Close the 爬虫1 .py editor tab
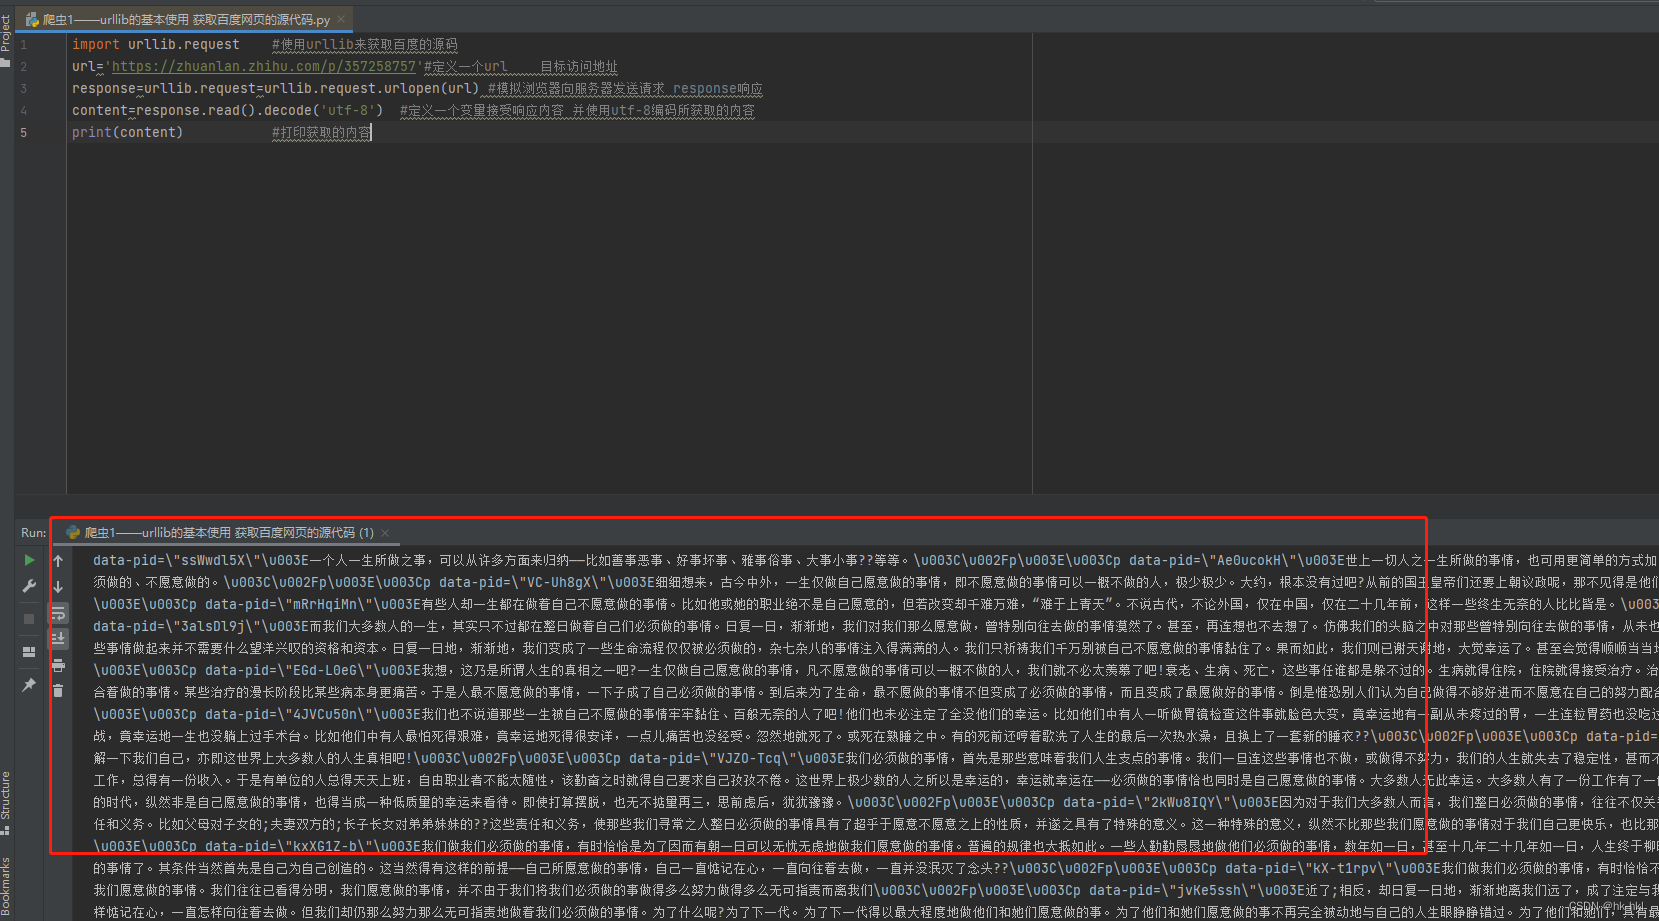Screen dimensions: 1659x921 341,19
